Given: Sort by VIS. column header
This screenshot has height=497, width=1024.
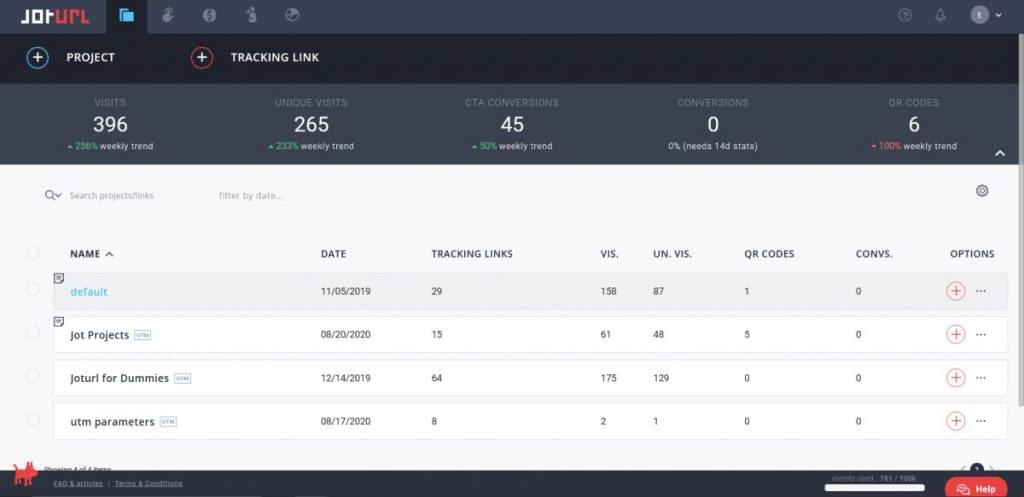Looking at the screenshot, I should click(x=609, y=254).
